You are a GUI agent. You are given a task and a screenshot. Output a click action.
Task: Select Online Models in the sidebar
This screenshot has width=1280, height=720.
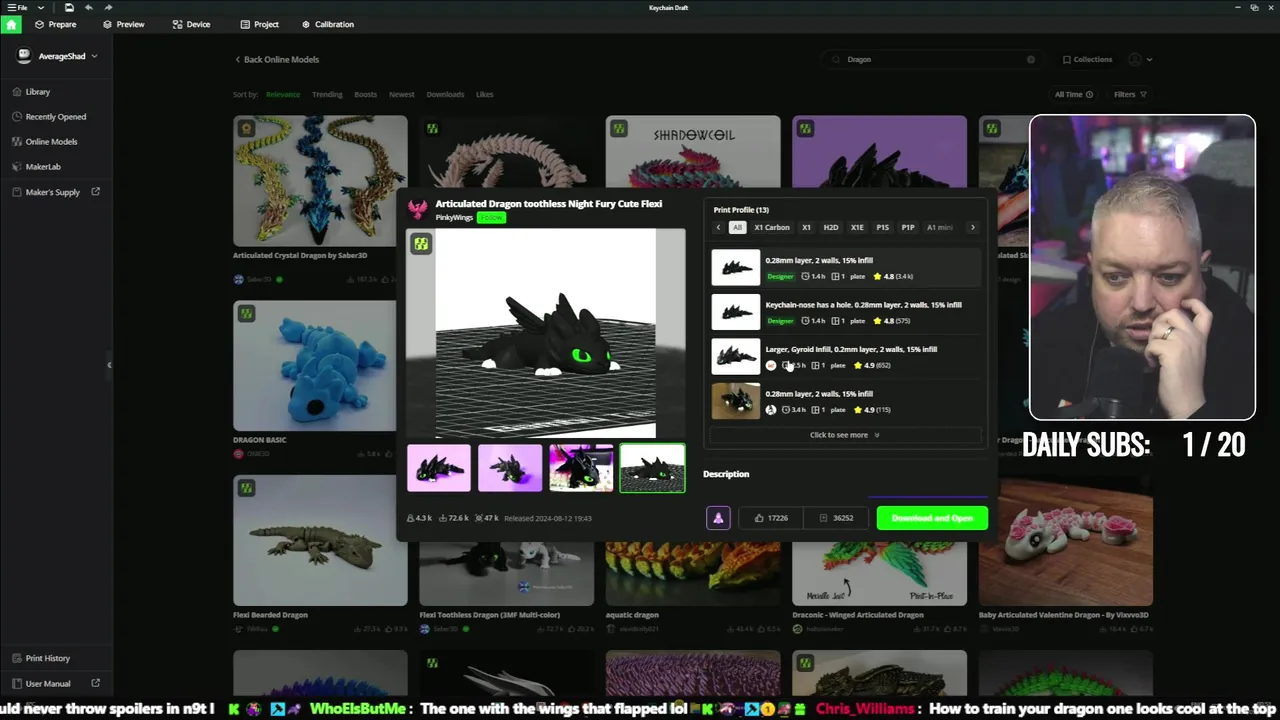click(45, 142)
